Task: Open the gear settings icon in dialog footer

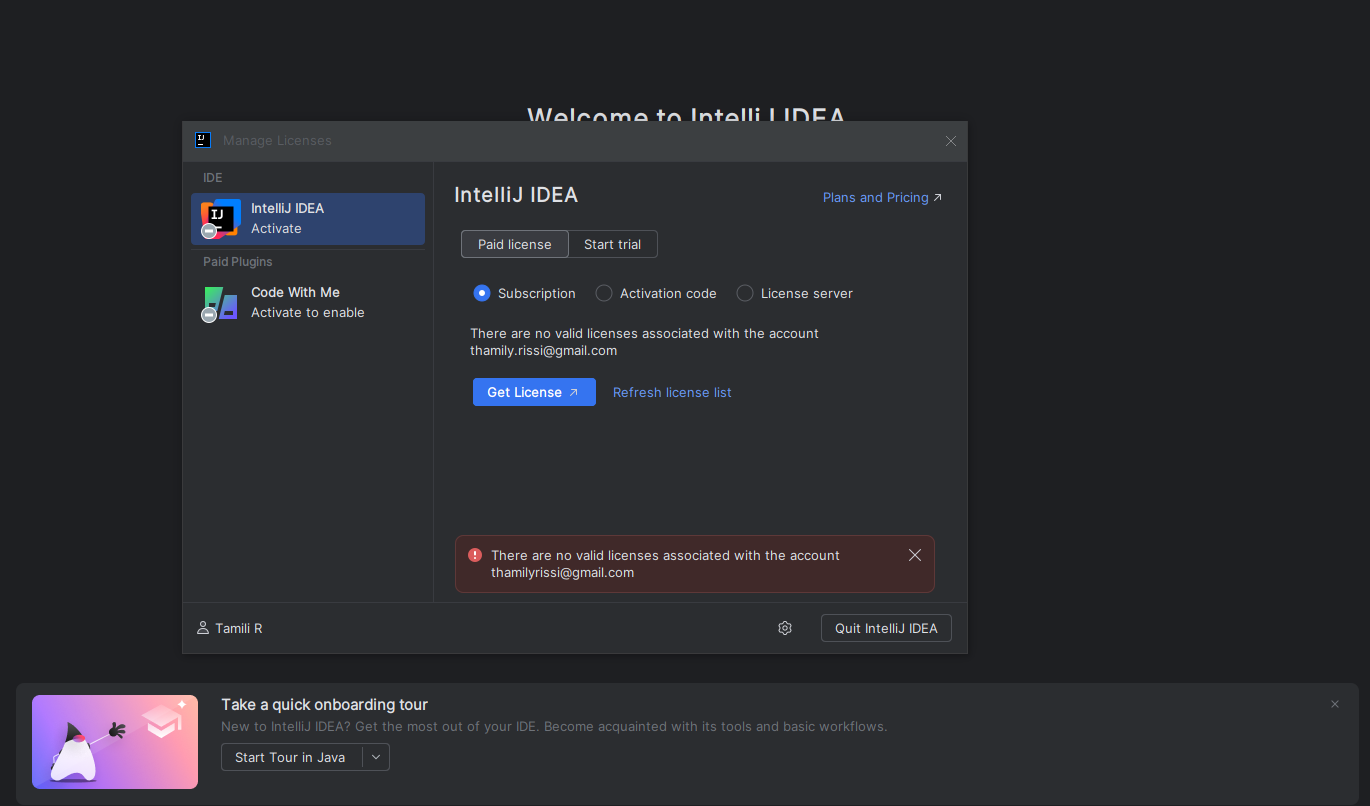Action: [785, 628]
